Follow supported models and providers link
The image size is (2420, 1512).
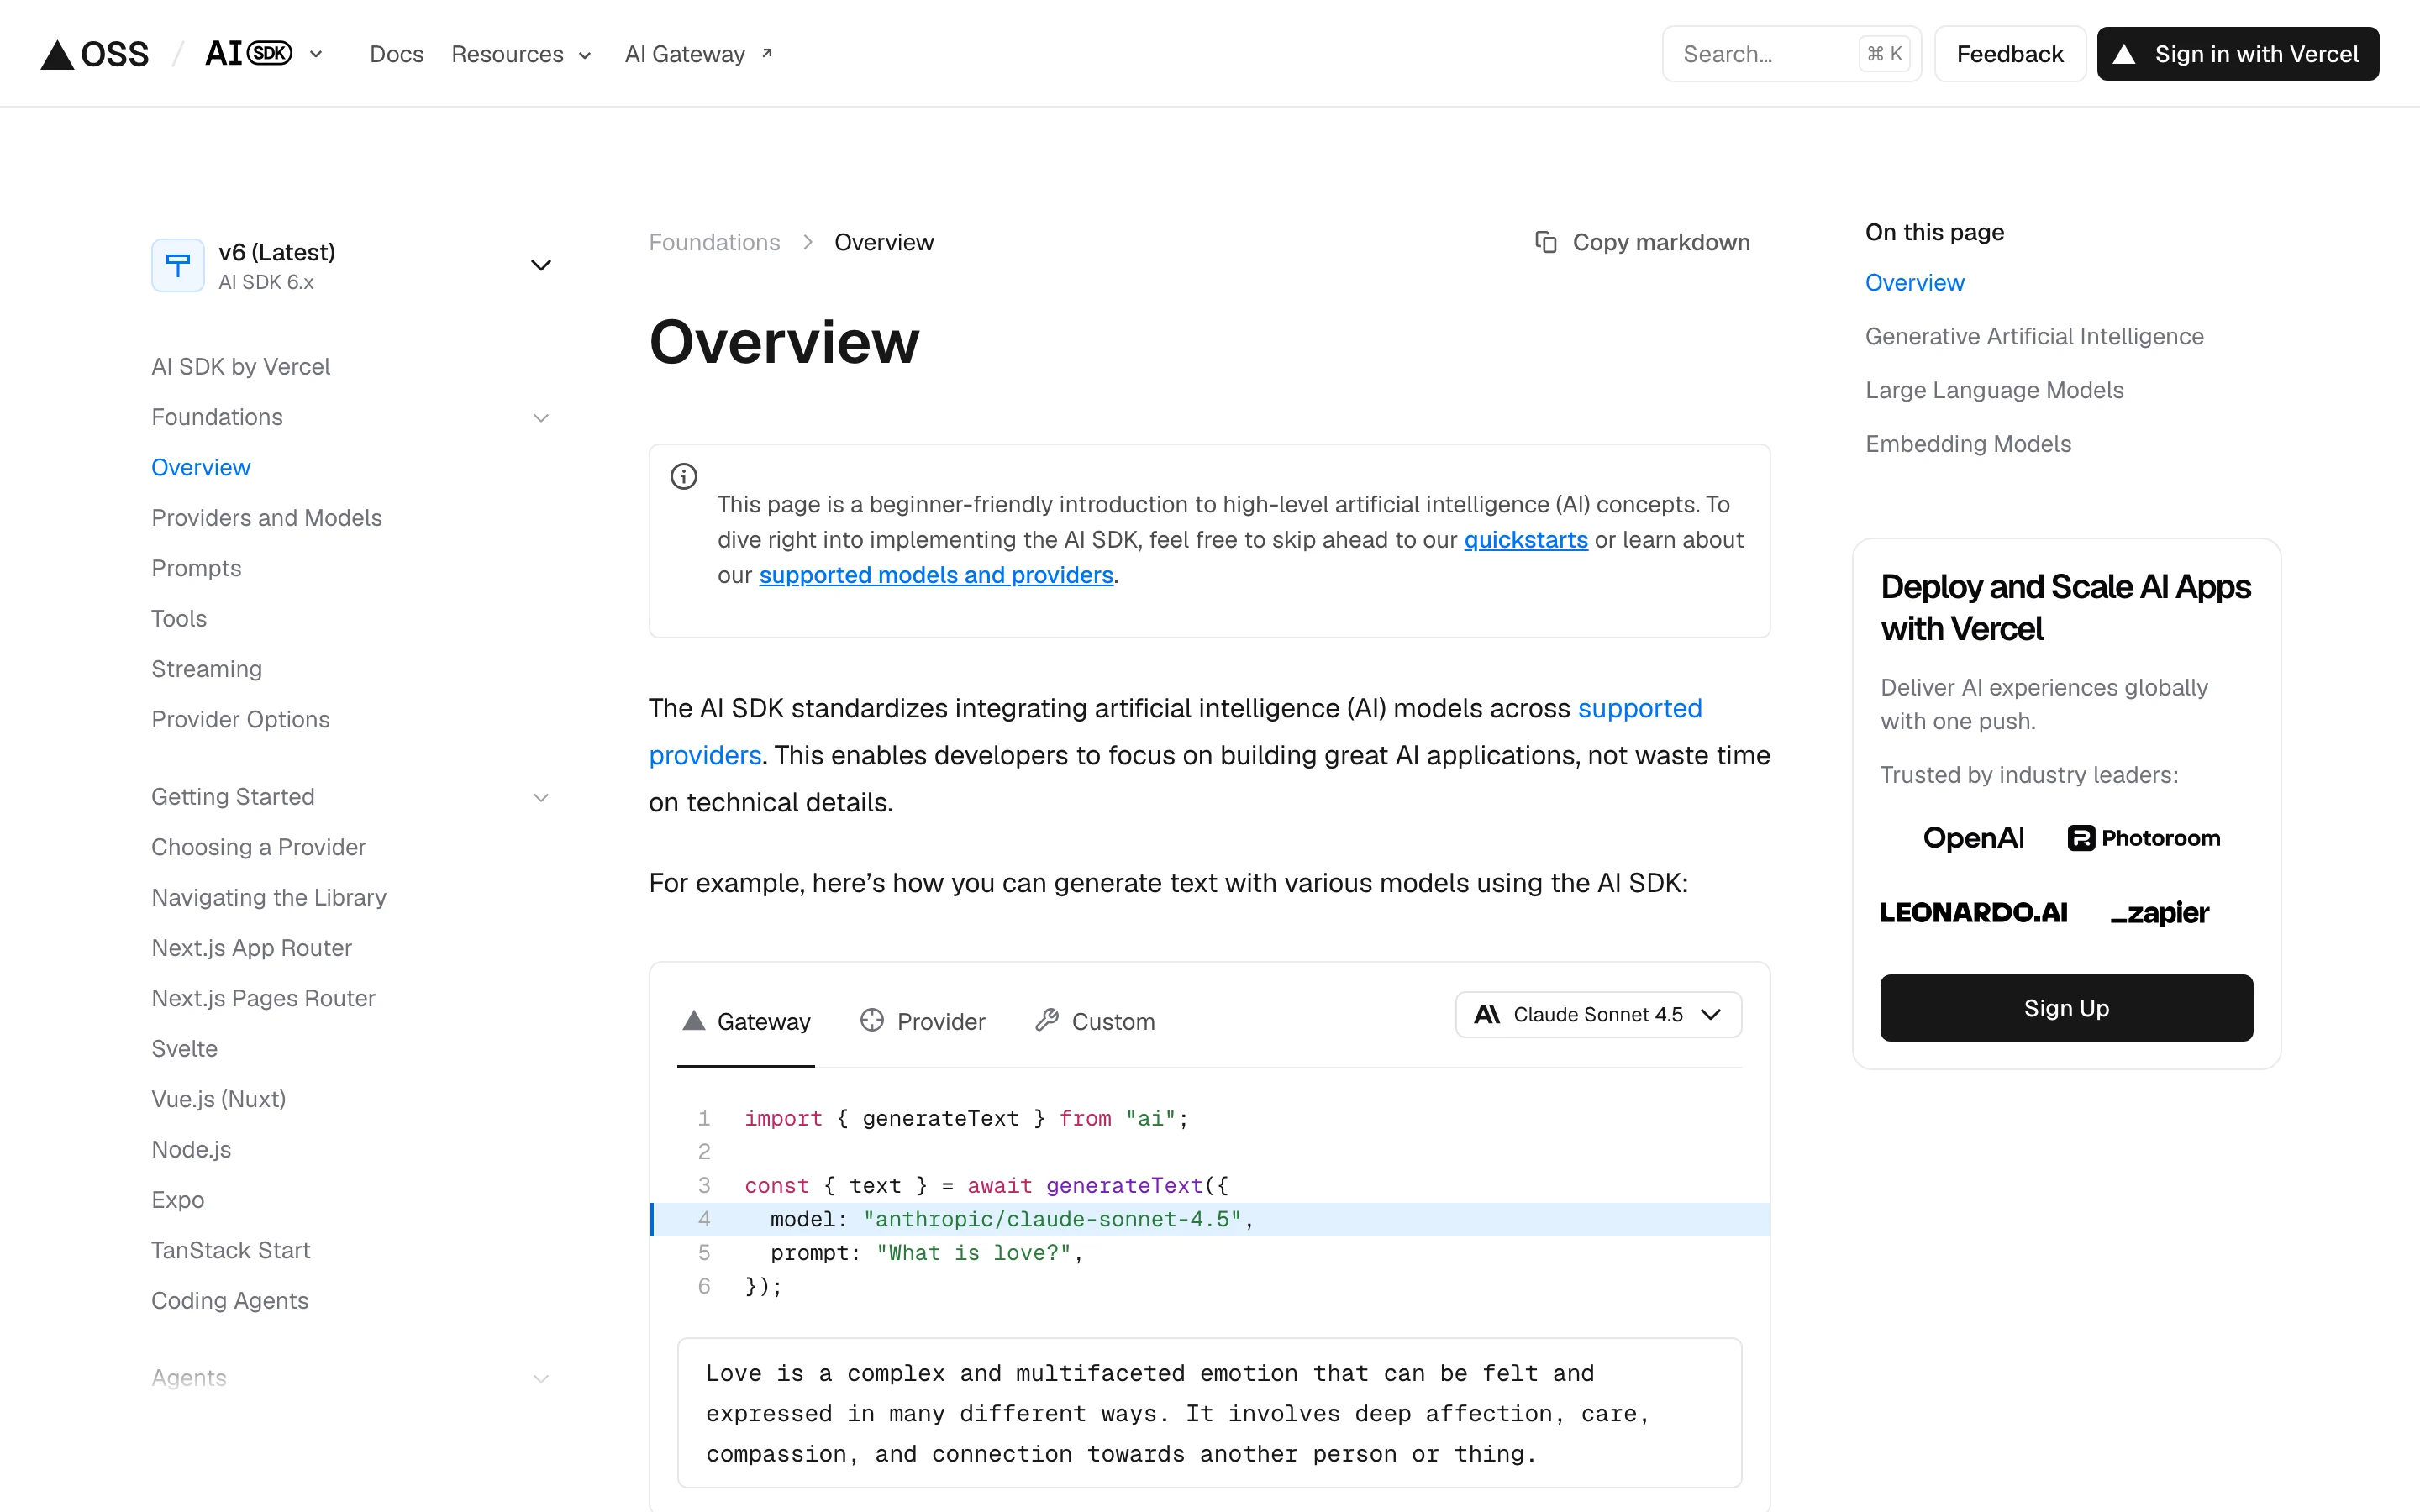[x=936, y=575]
